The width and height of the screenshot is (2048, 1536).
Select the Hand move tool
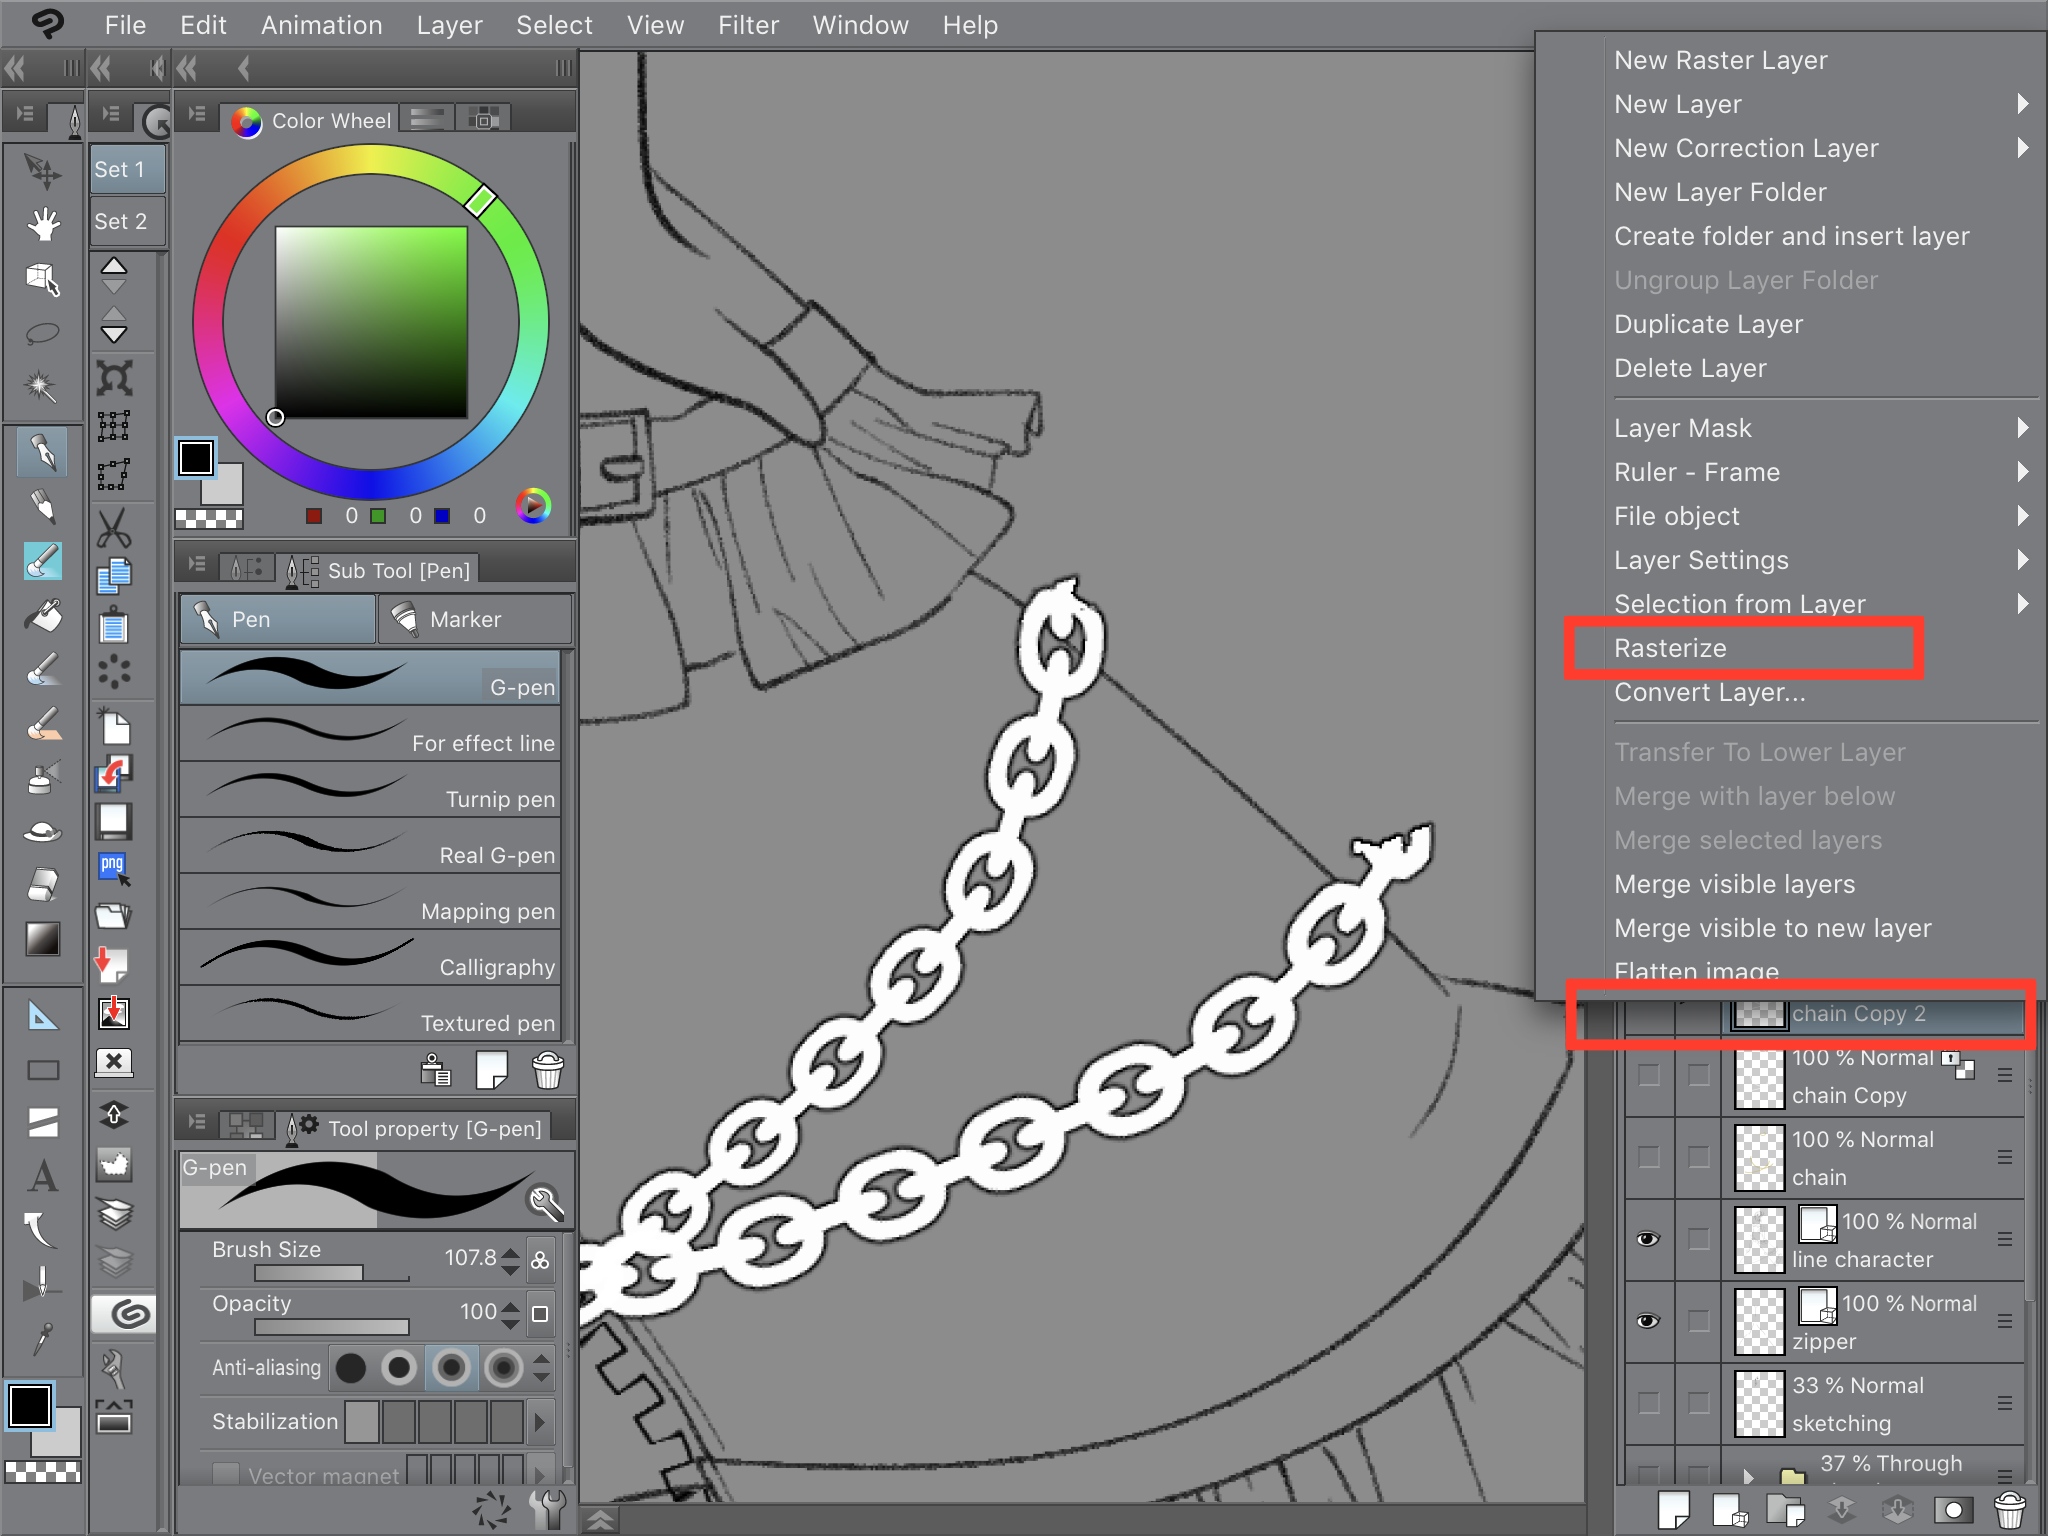43,224
